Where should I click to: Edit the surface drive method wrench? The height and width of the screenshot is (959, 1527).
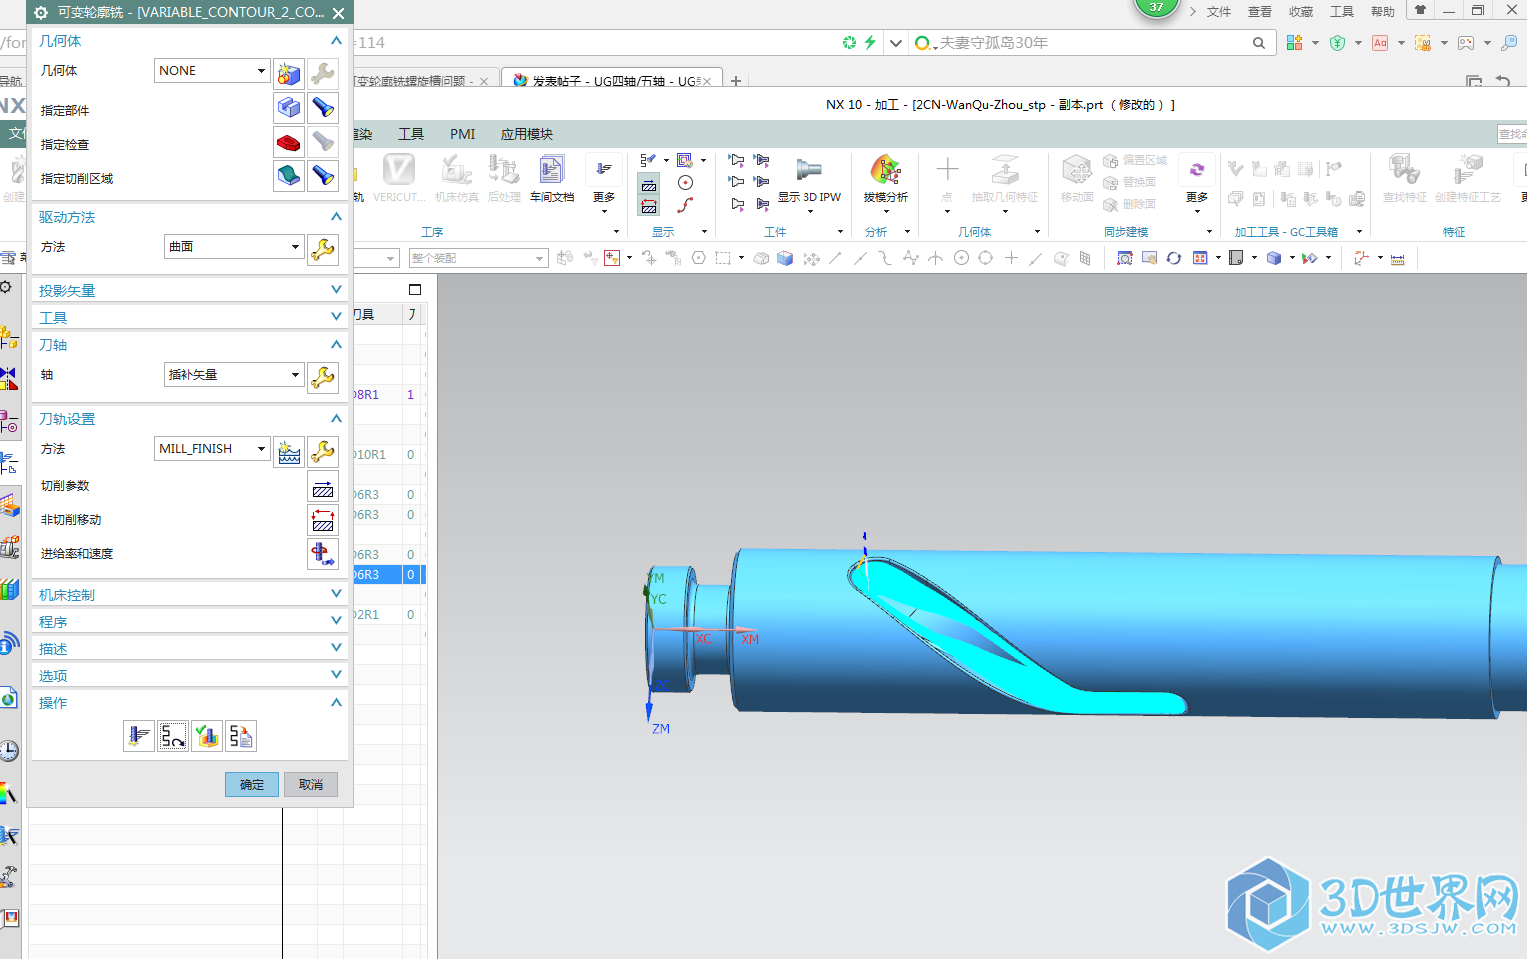(323, 249)
